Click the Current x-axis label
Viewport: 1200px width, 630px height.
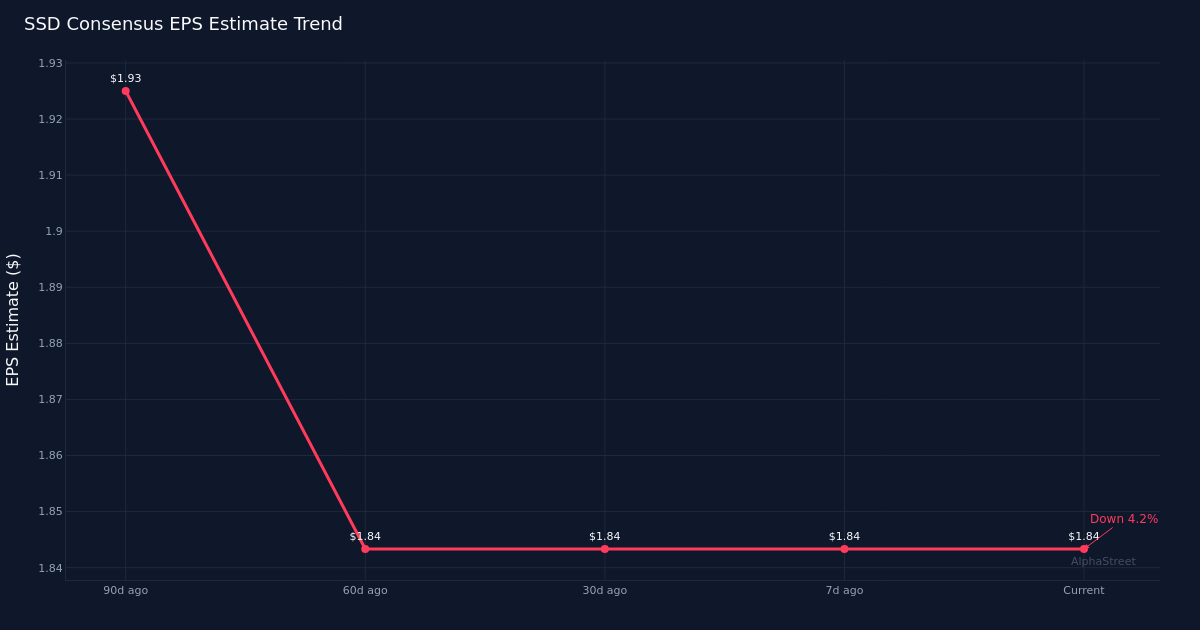click(x=1083, y=591)
